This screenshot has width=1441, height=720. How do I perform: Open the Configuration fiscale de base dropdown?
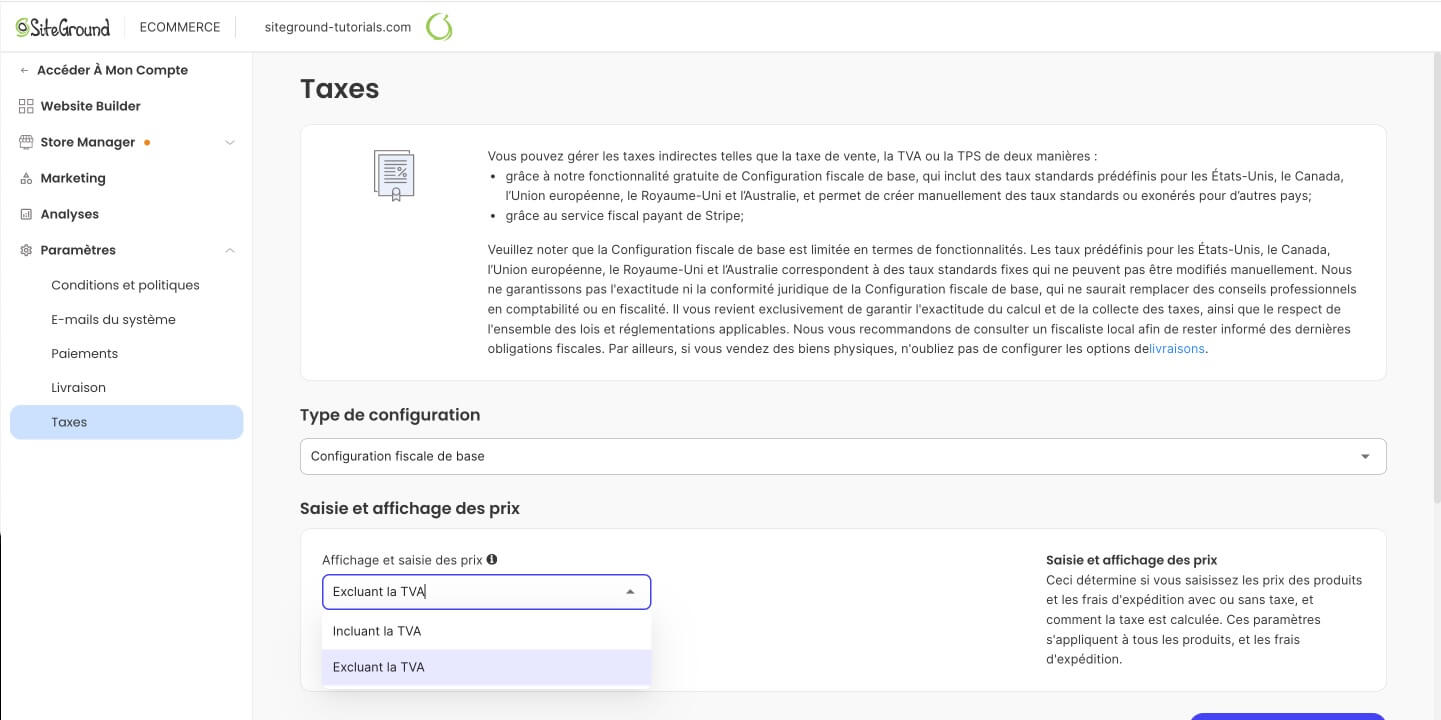pos(843,456)
